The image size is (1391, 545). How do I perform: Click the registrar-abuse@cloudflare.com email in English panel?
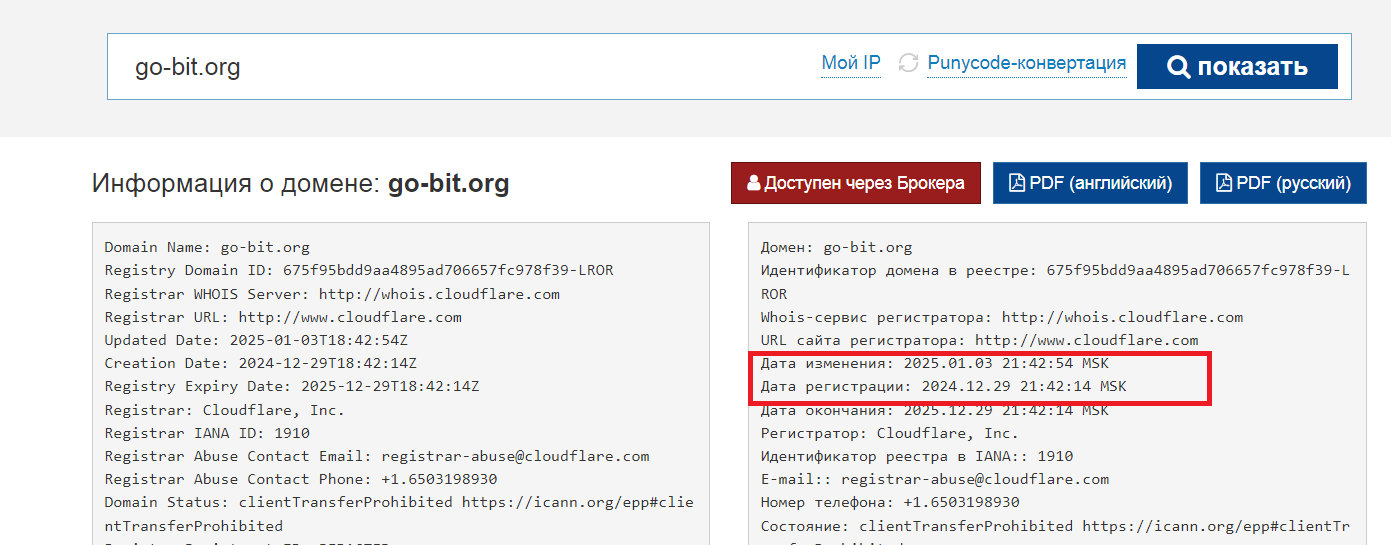515,456
